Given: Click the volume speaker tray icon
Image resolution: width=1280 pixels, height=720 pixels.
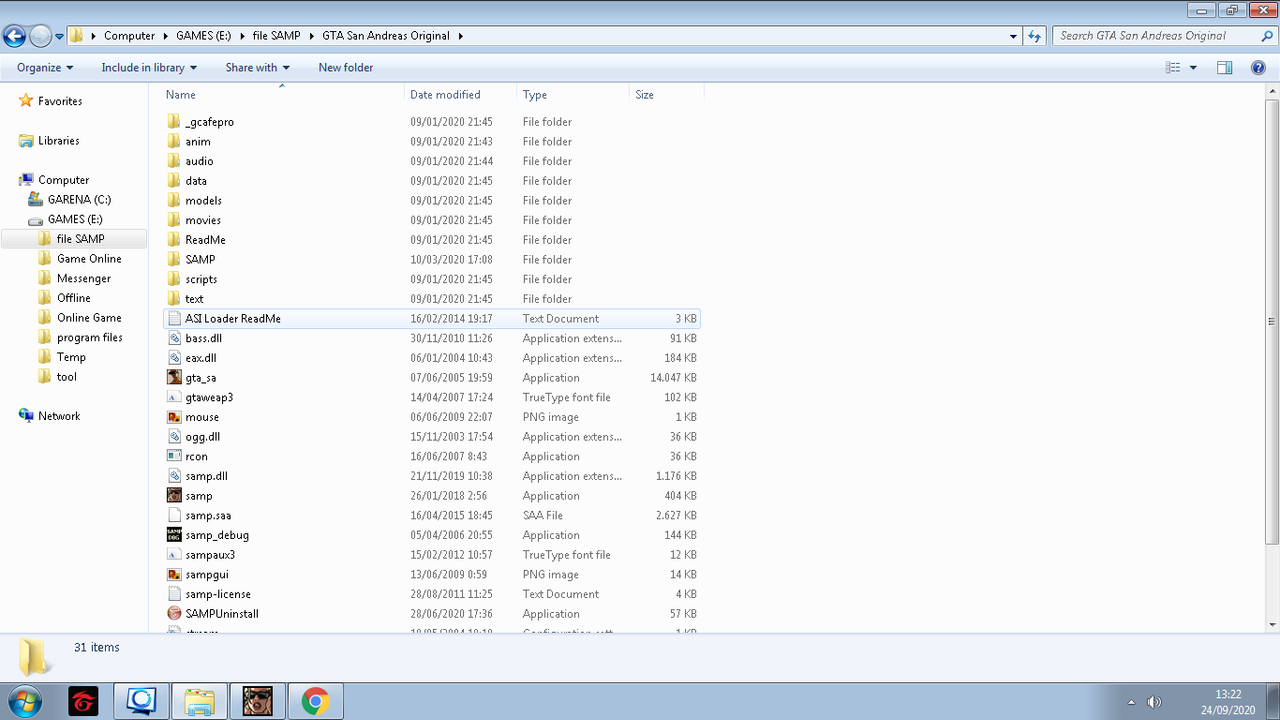Looking at the screenshot, I should 1154,702.
